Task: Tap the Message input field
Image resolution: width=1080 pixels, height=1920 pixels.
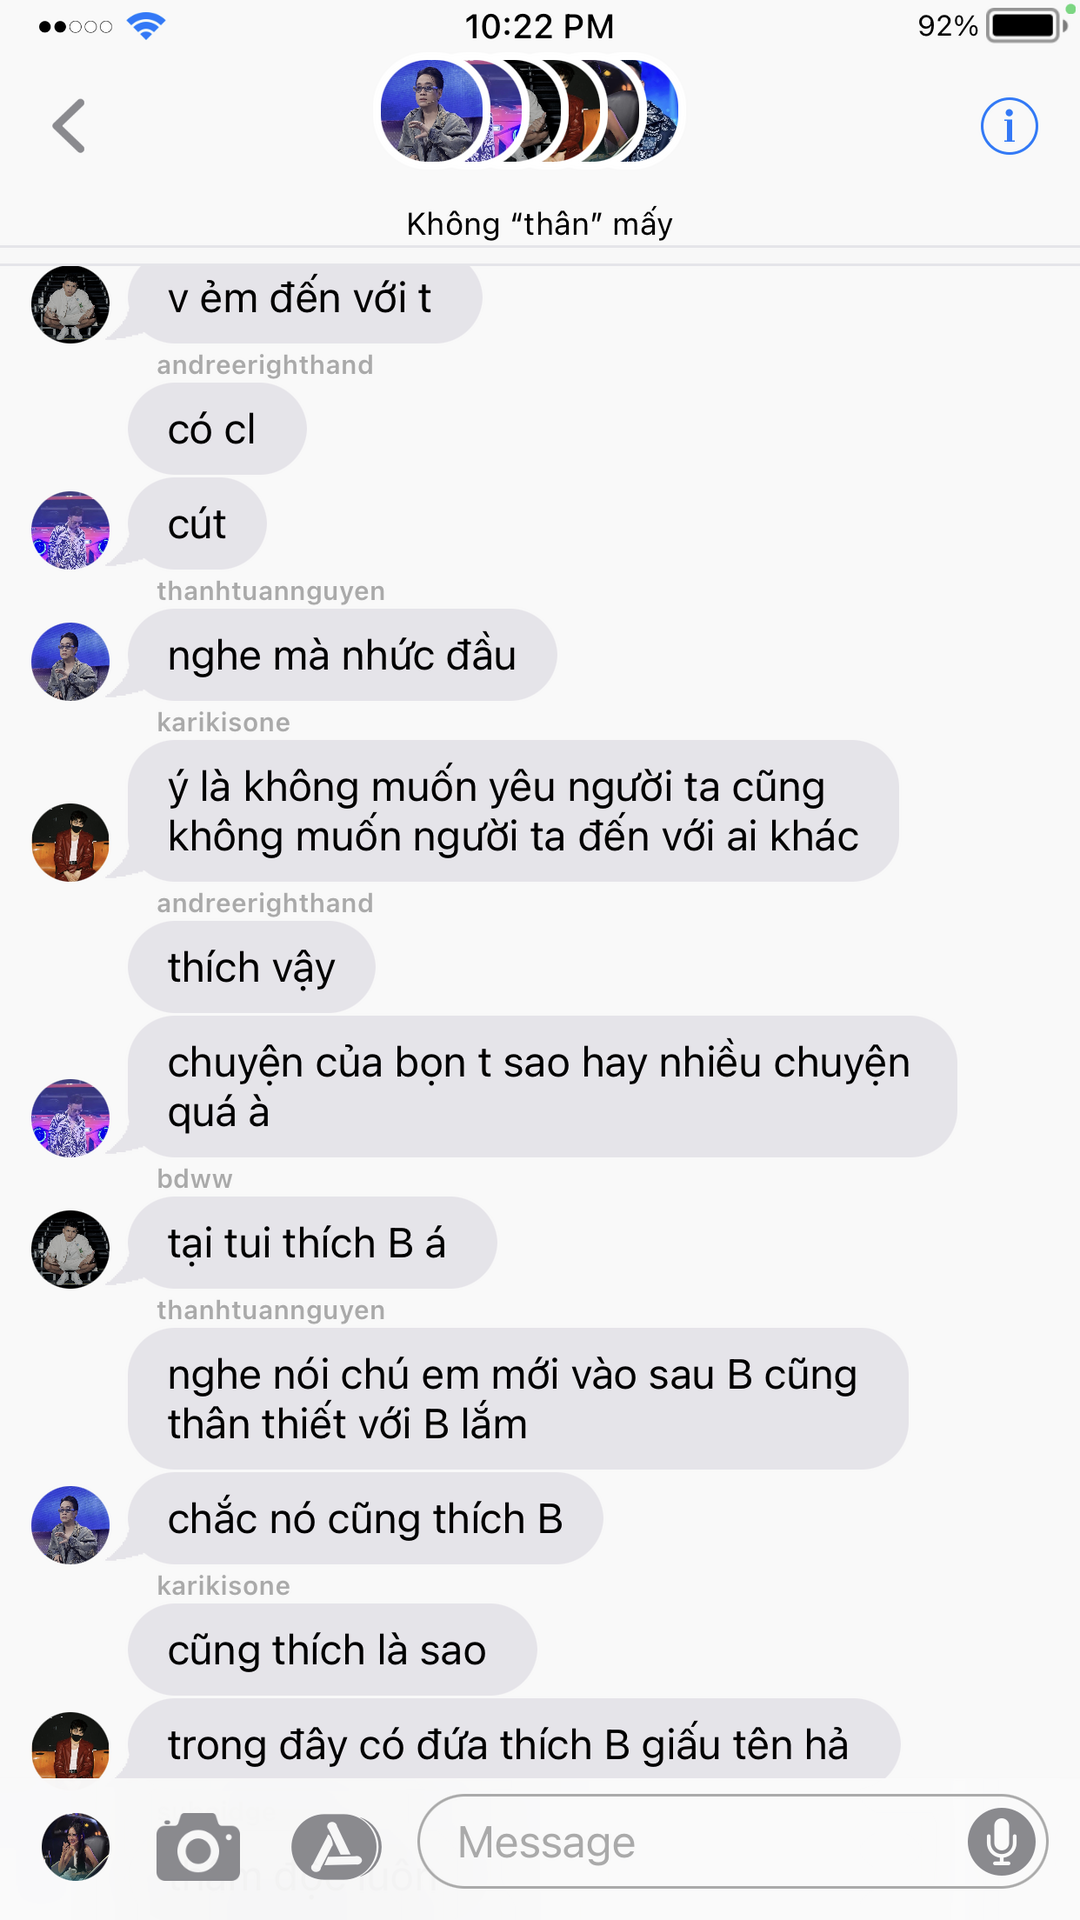Action: pos(732,1841)
